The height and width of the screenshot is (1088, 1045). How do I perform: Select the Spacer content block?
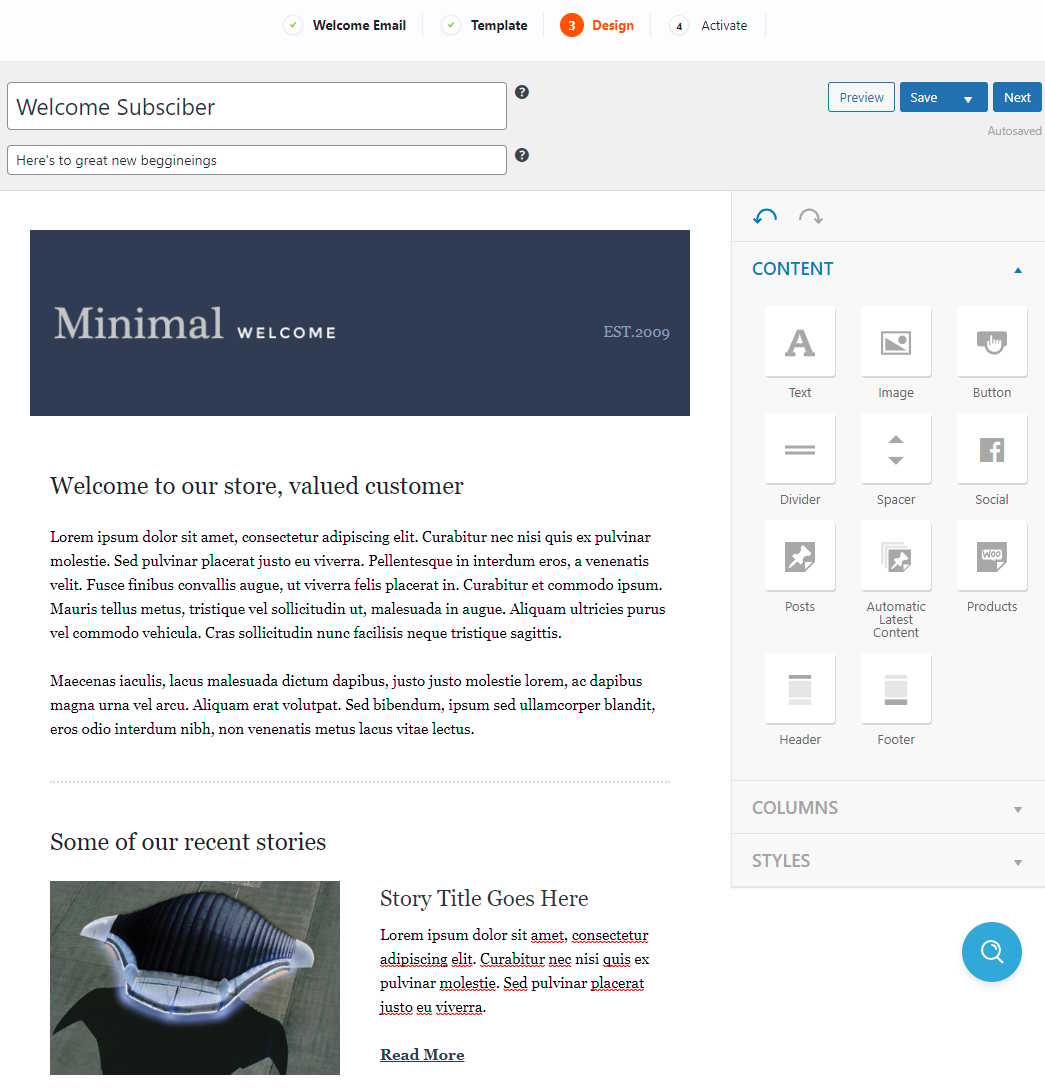tap(895, 449)
